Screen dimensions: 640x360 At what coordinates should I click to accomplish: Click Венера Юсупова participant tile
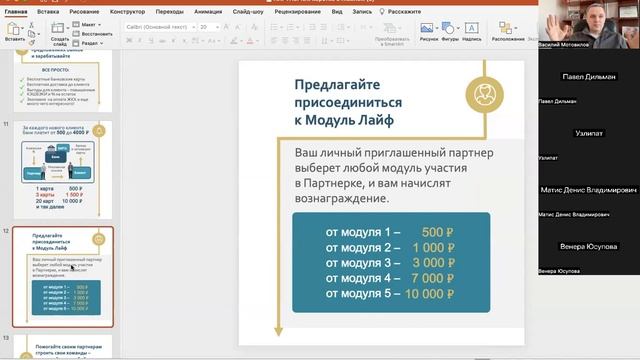(x=589, y=247)
